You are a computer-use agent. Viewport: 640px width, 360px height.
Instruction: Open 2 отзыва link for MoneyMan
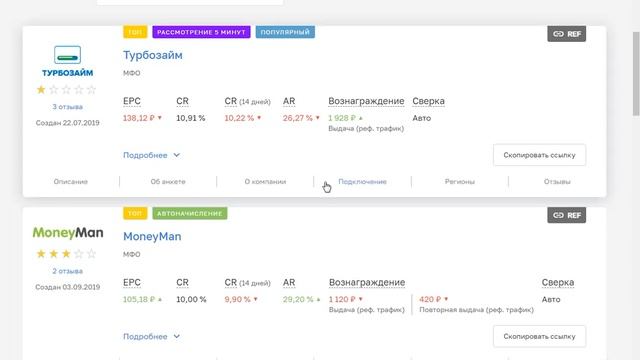coord(67,271)
